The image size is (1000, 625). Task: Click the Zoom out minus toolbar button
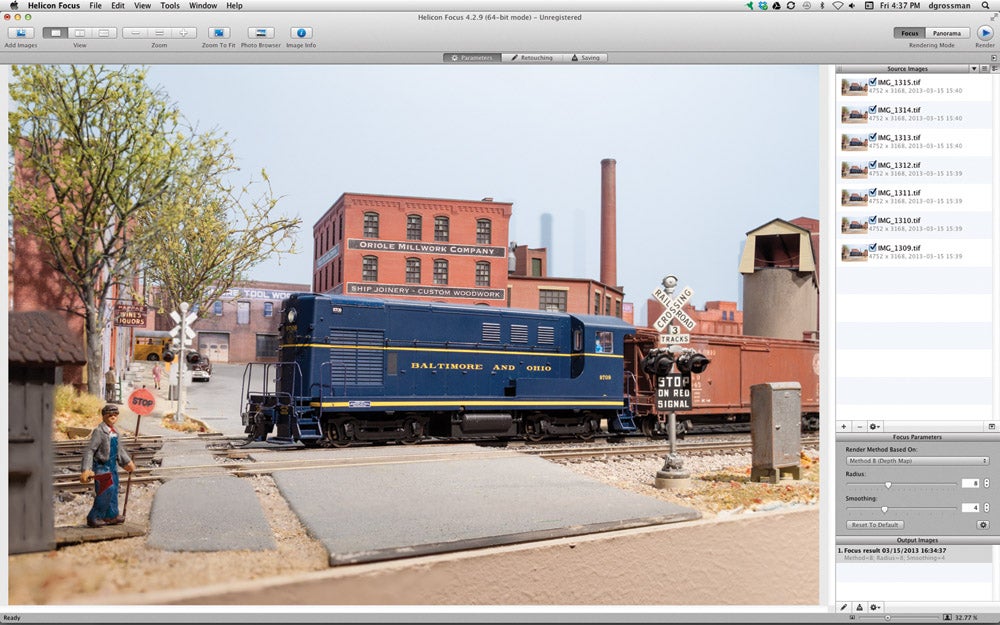point(135,33)
